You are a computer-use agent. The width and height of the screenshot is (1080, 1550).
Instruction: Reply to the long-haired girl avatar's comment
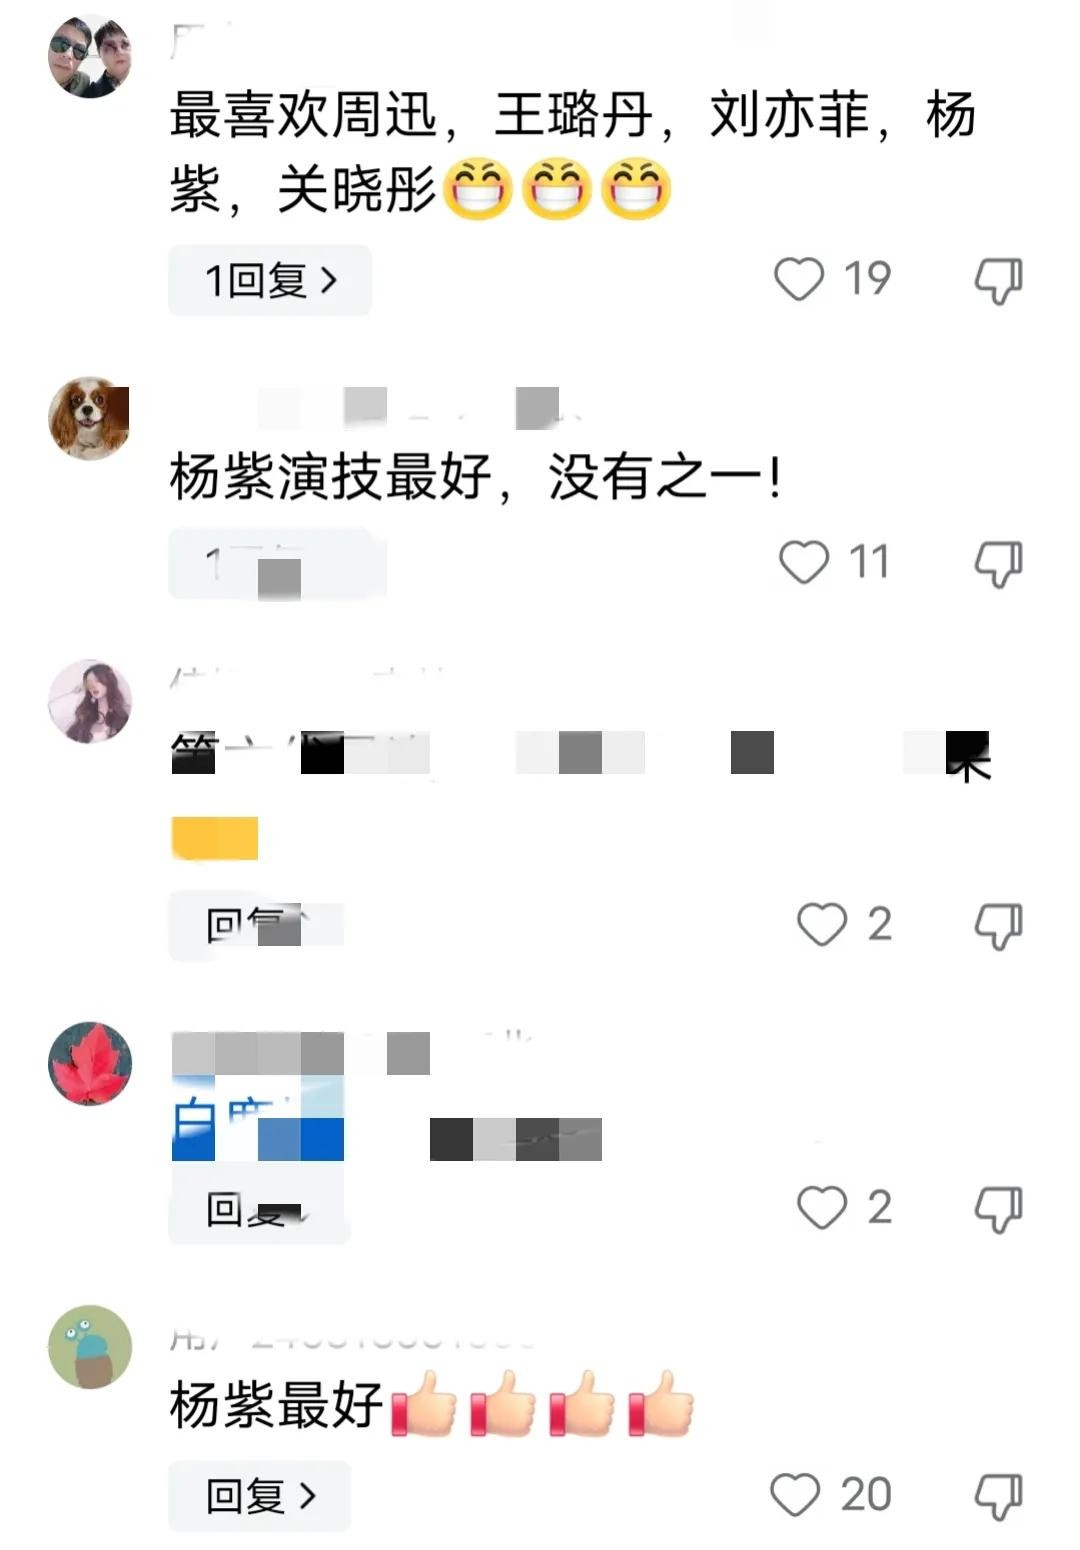click(x=259, y=926)
